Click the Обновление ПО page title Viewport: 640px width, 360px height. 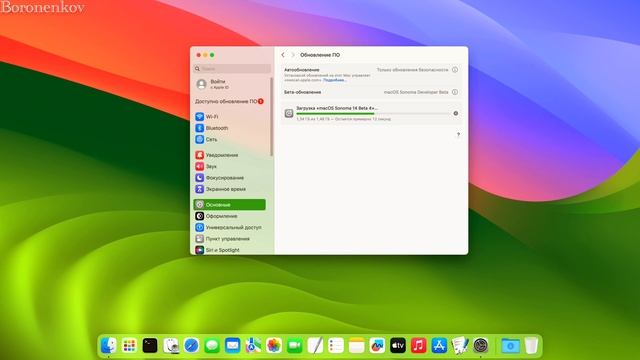[320, 55]
